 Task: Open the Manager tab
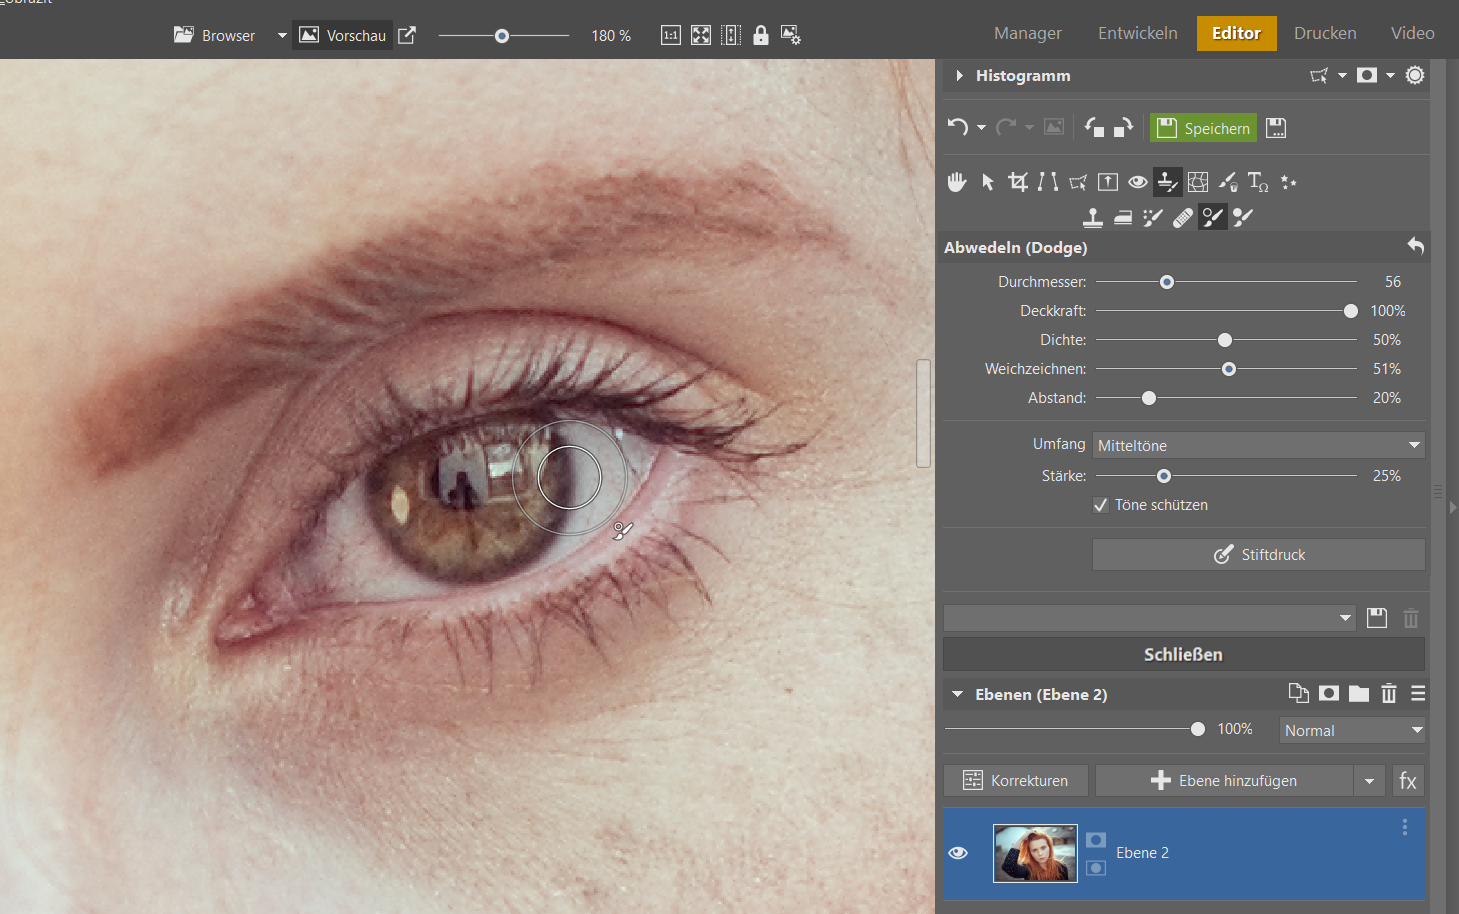pos(1028,33)
